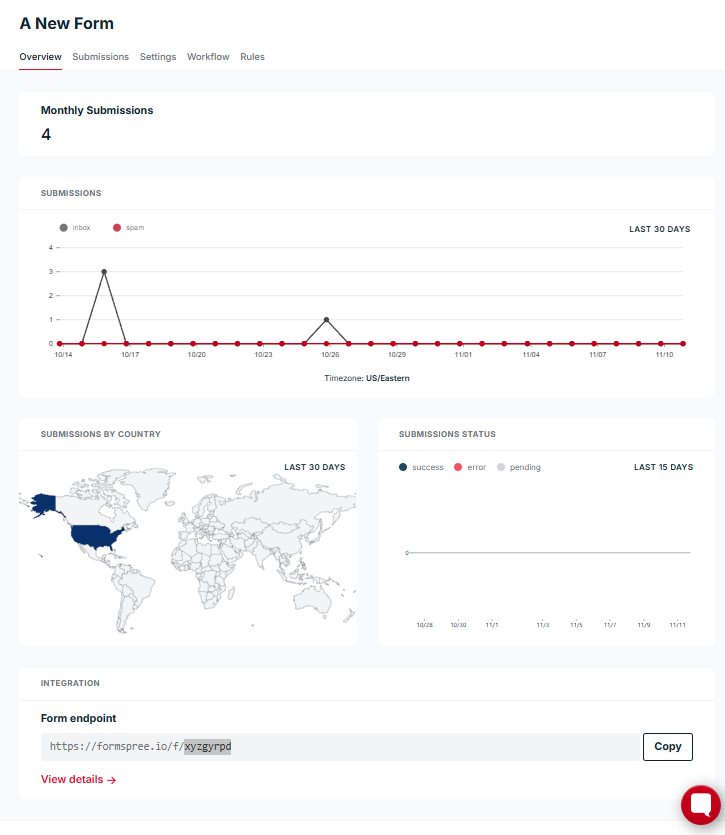
Task: Toggle the success status legend dot
Action: [403, 467]
